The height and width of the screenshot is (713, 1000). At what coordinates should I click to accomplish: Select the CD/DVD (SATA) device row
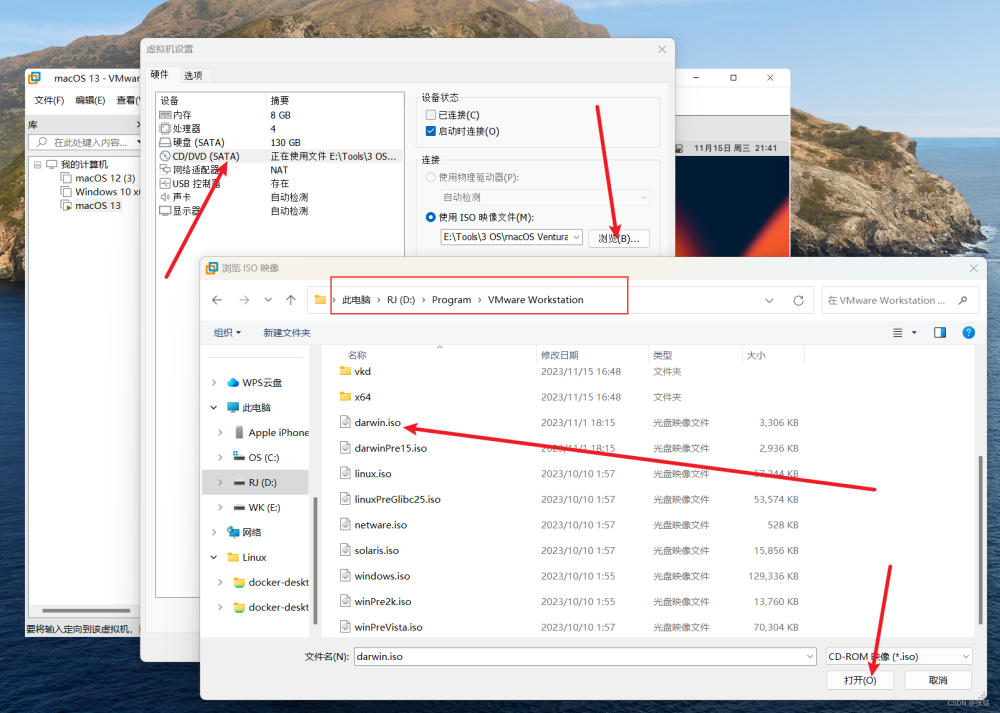pyautogui.click(x=280, y=156)
